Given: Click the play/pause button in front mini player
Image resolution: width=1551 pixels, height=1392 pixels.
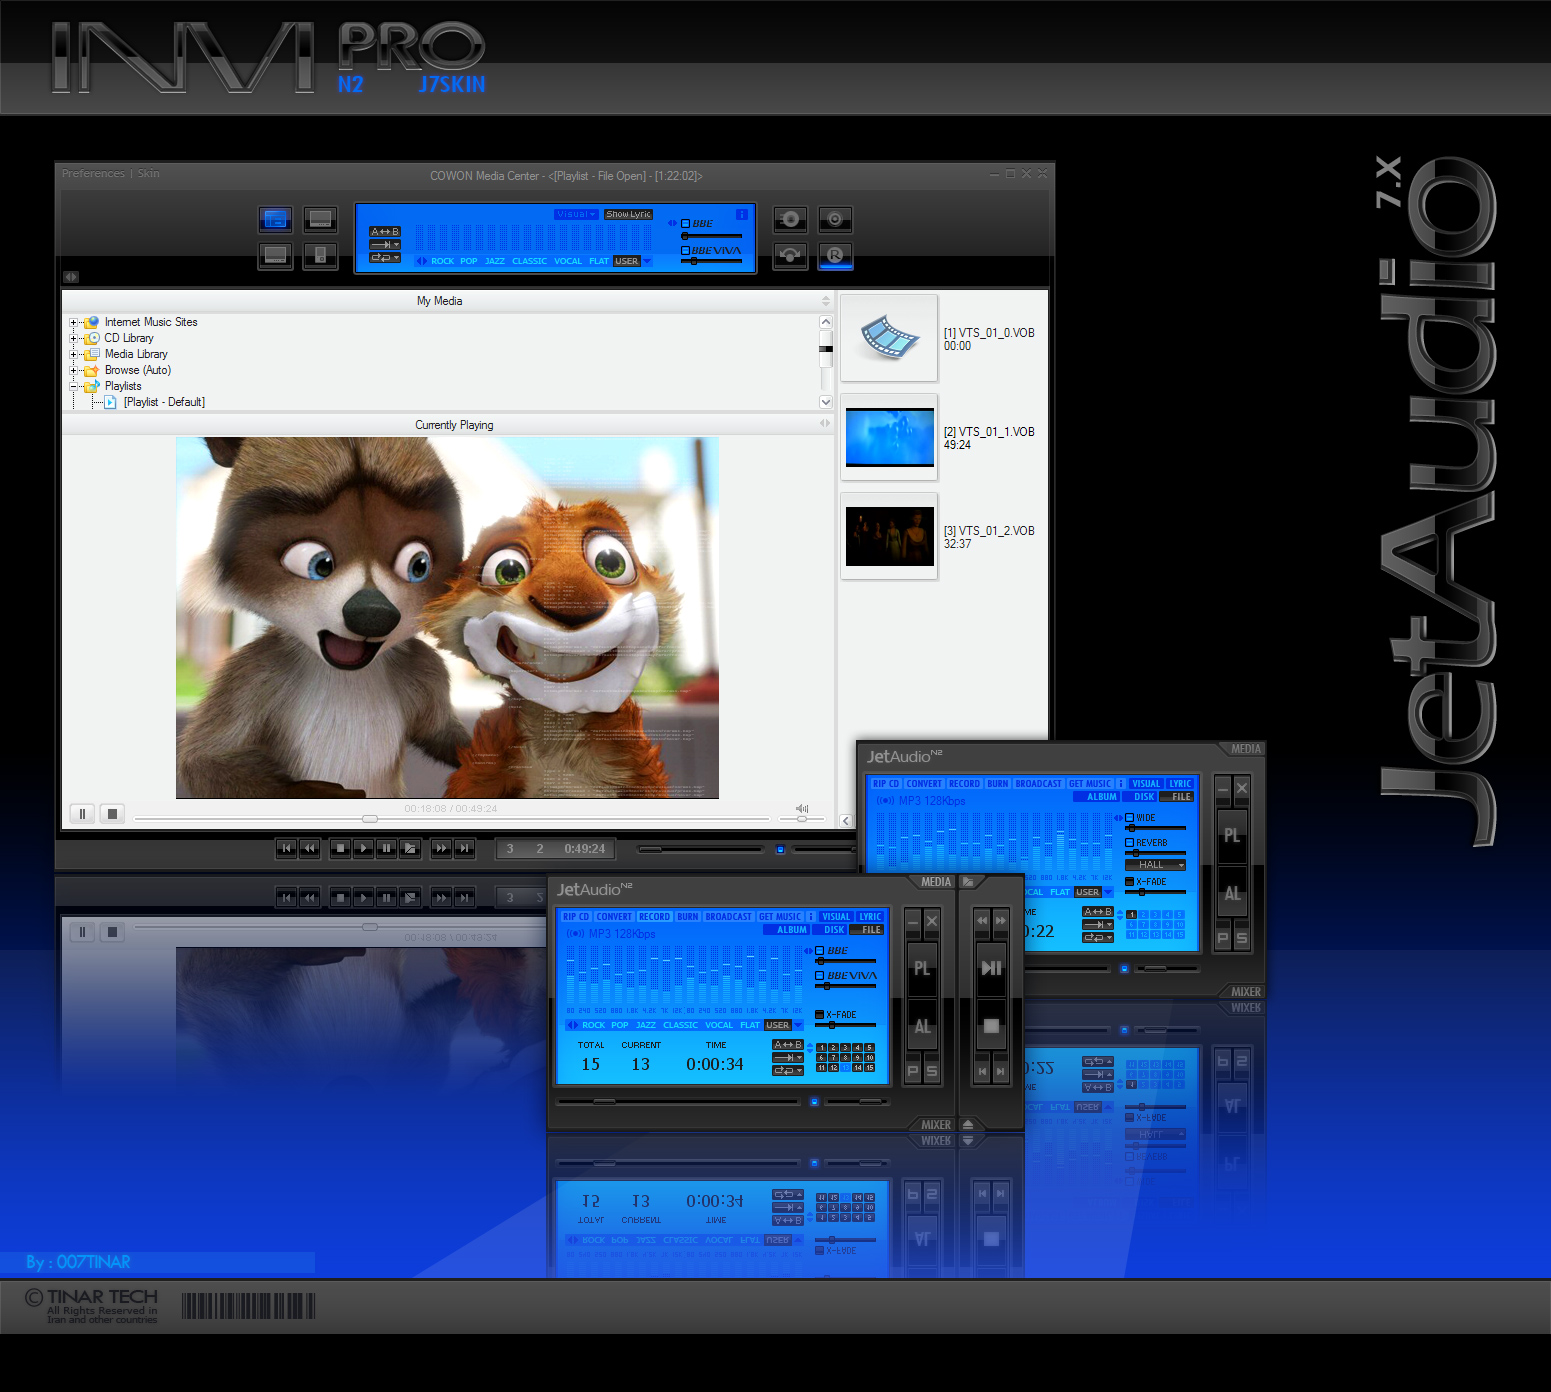Looking at the screenshot, I should pyautogui.click(x=991, y=968).
